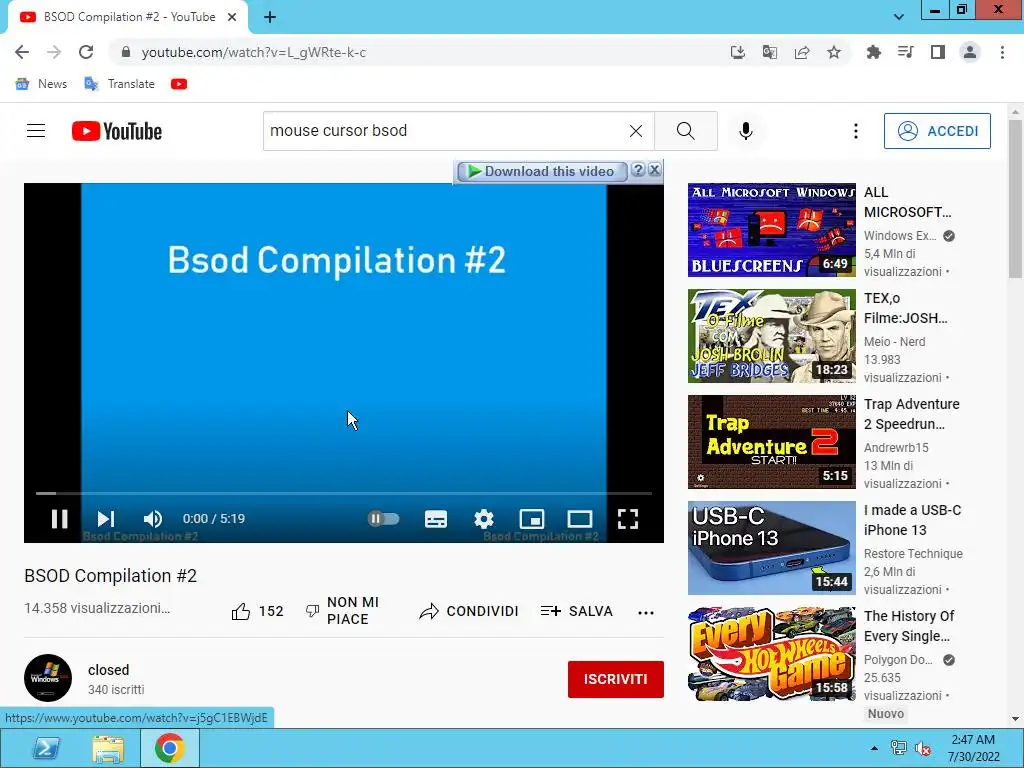Open The History Of Every Single title
The image size is (1024, 768).
909,626
